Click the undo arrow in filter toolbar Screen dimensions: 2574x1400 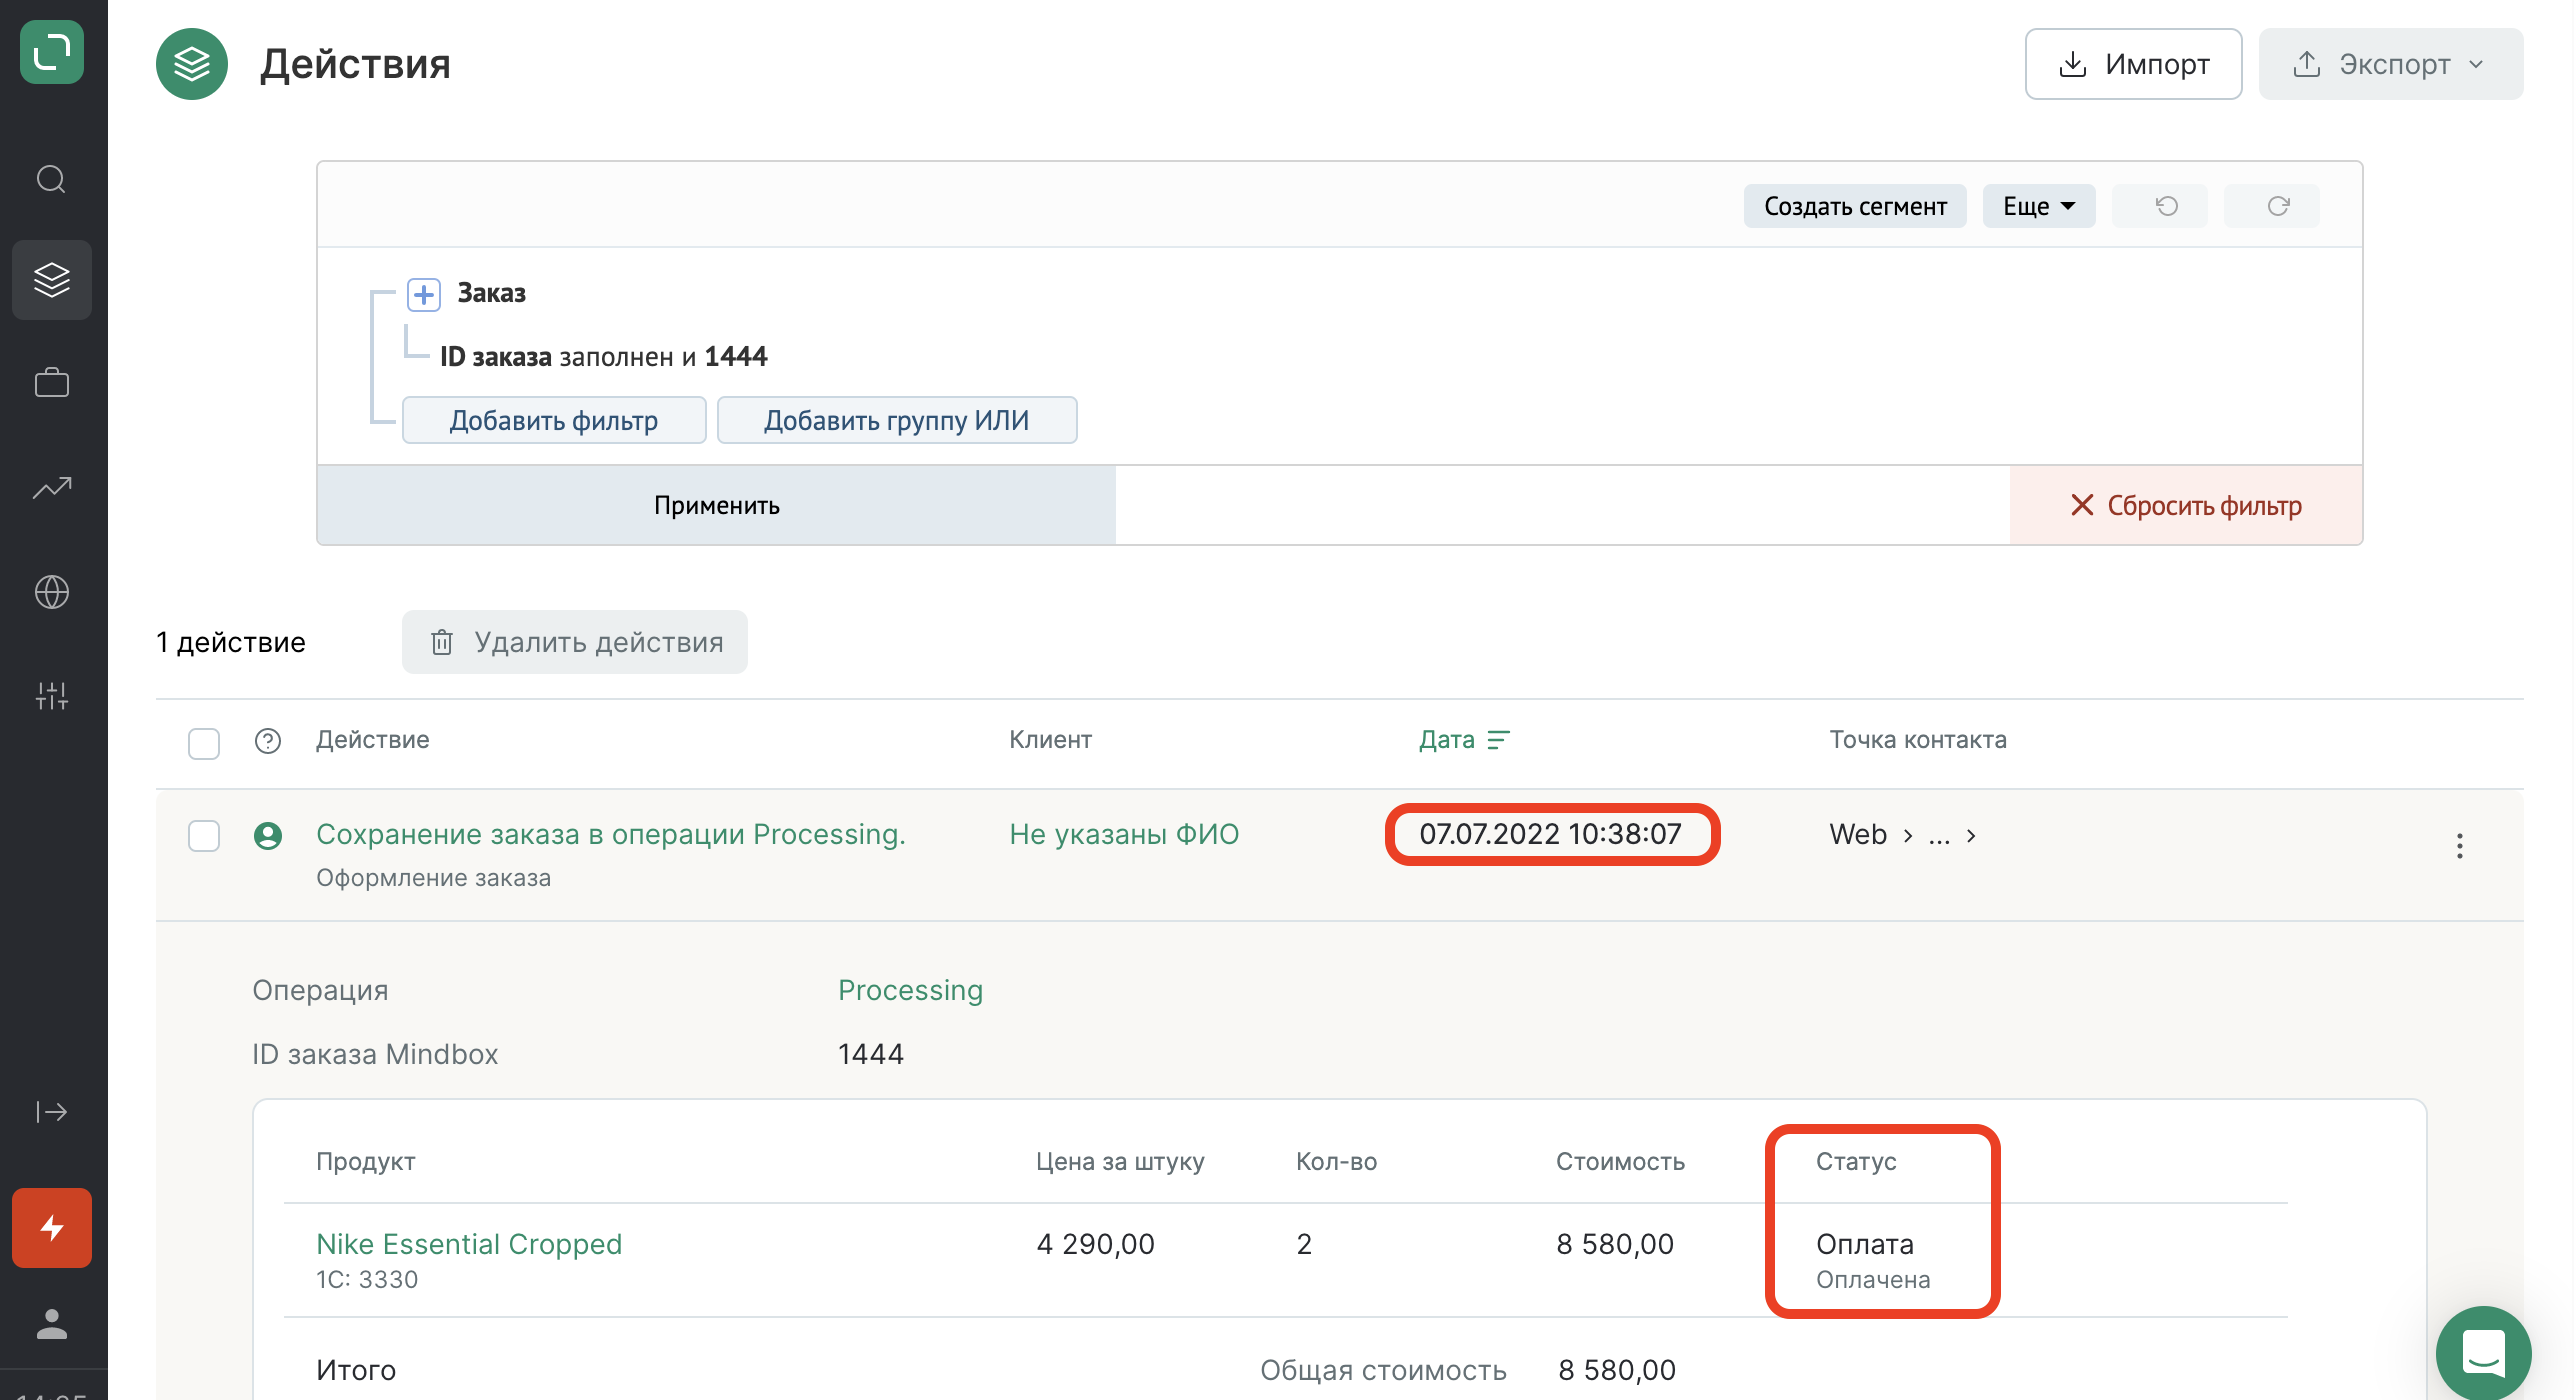pyautogui.click(x=2160, y=206)
